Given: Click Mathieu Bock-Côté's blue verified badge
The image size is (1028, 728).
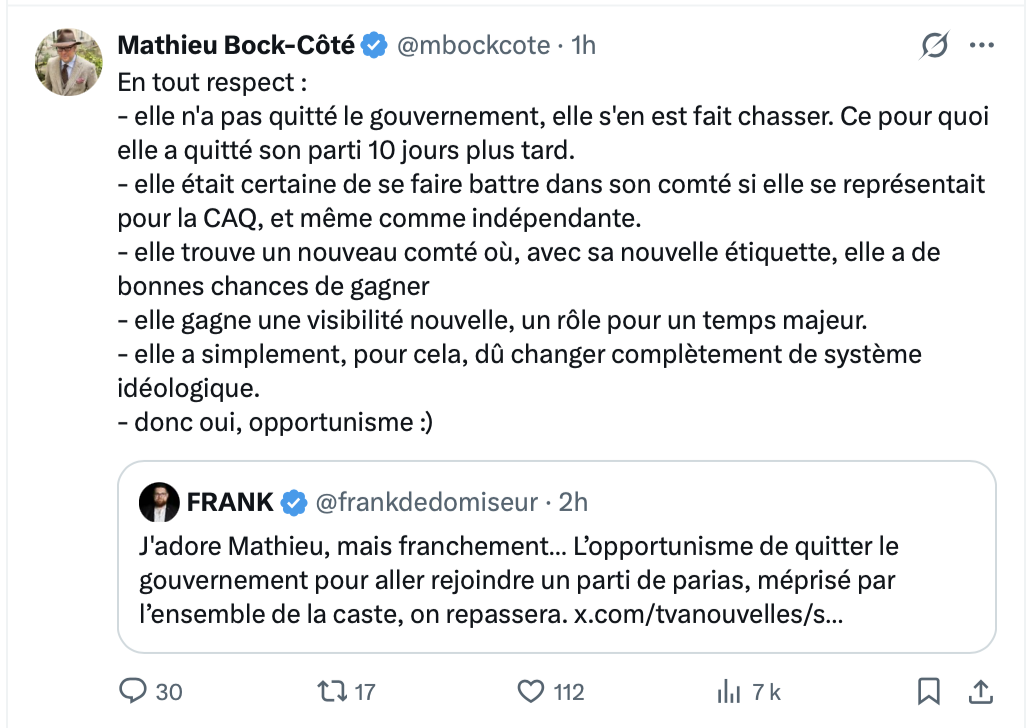Looking at the screenshot, I should click(x=374, y=45).
